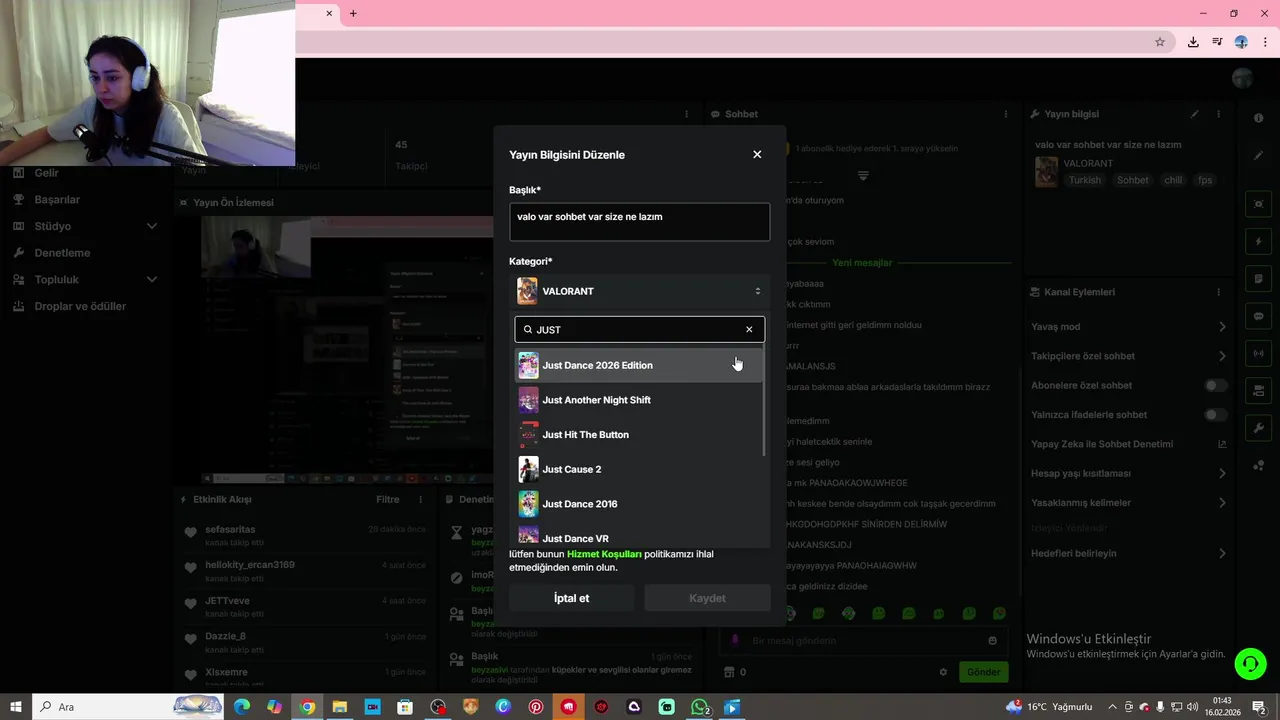Bookmark this page with the star icon
Image resolution: width=1280 pixels, height=720 pixels.
coord(1160,42)
